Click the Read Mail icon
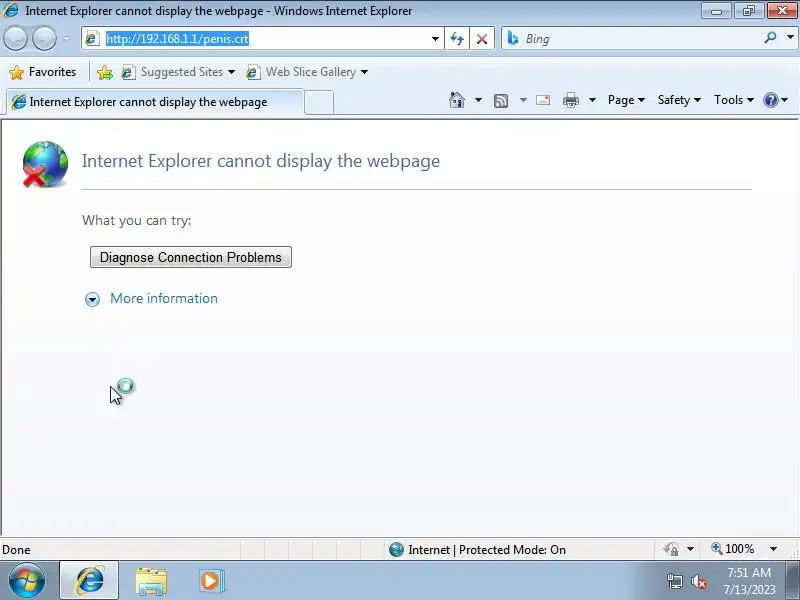 click(x=543, y=100)
